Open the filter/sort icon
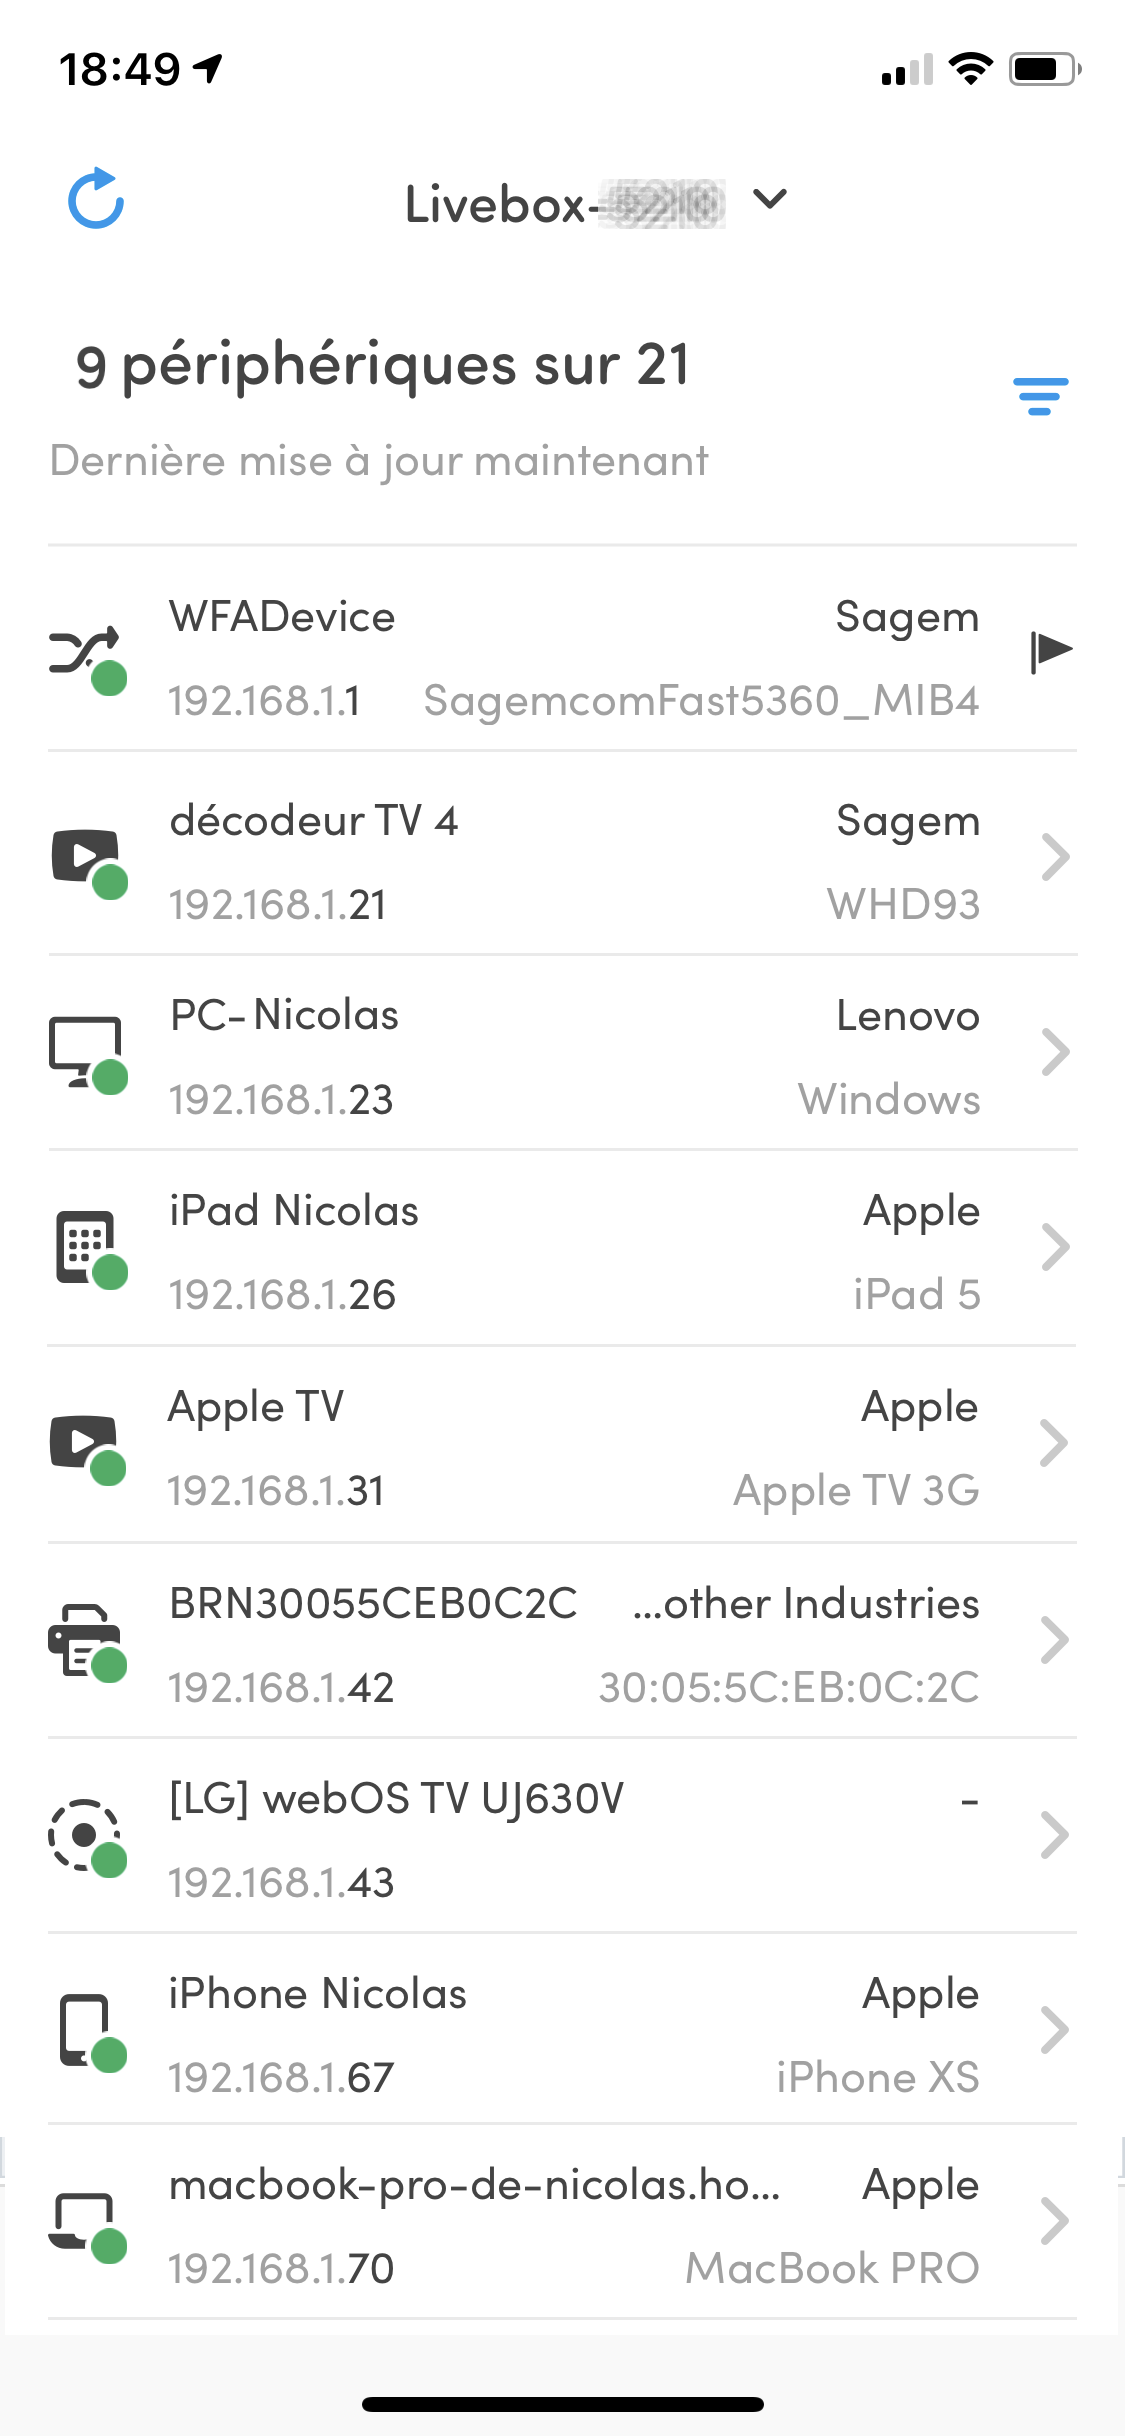The width and height of the screenshot is (1125, 2436). pyautogui.click(x=1040, y=396)
